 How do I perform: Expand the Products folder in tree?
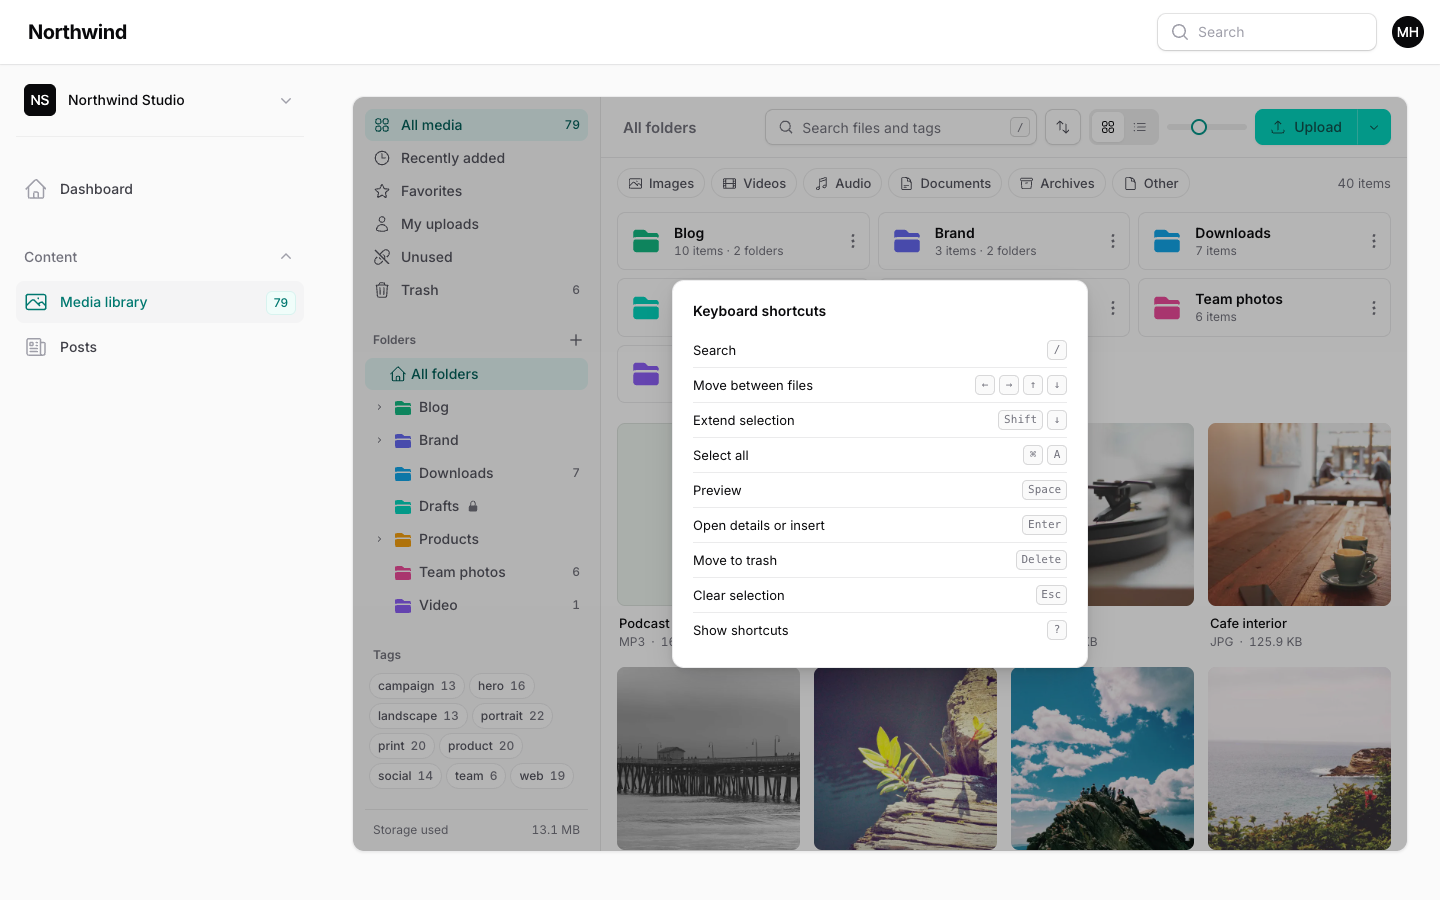[379, 539]
